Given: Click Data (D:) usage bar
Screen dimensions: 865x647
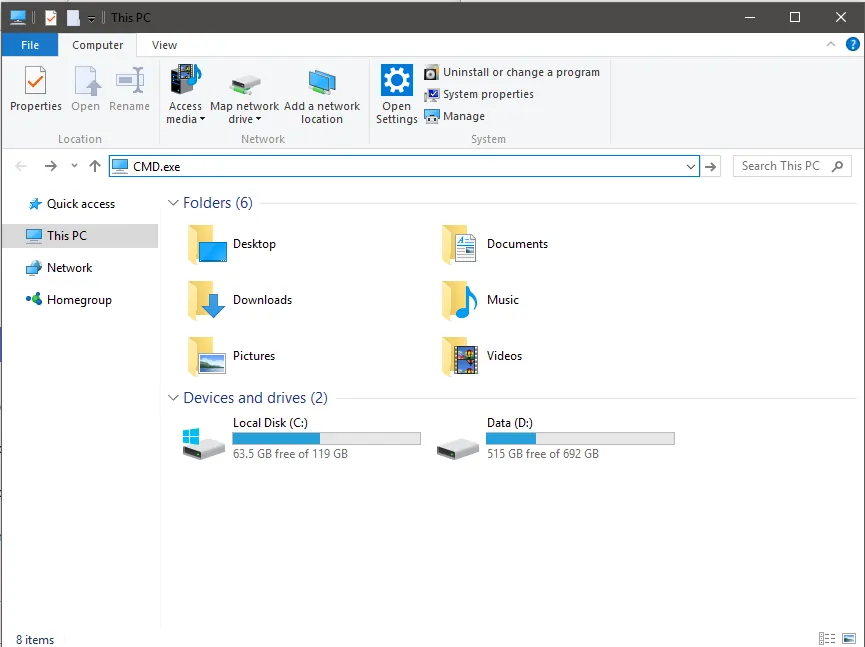Looking at the screenshot, I should 580,439.
